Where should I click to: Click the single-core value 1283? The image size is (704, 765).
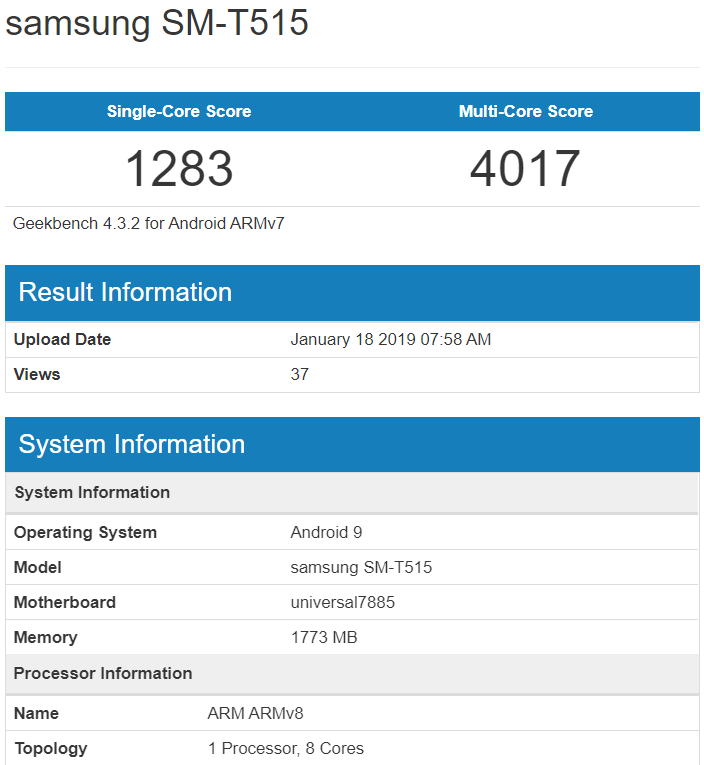pos(179,168)
